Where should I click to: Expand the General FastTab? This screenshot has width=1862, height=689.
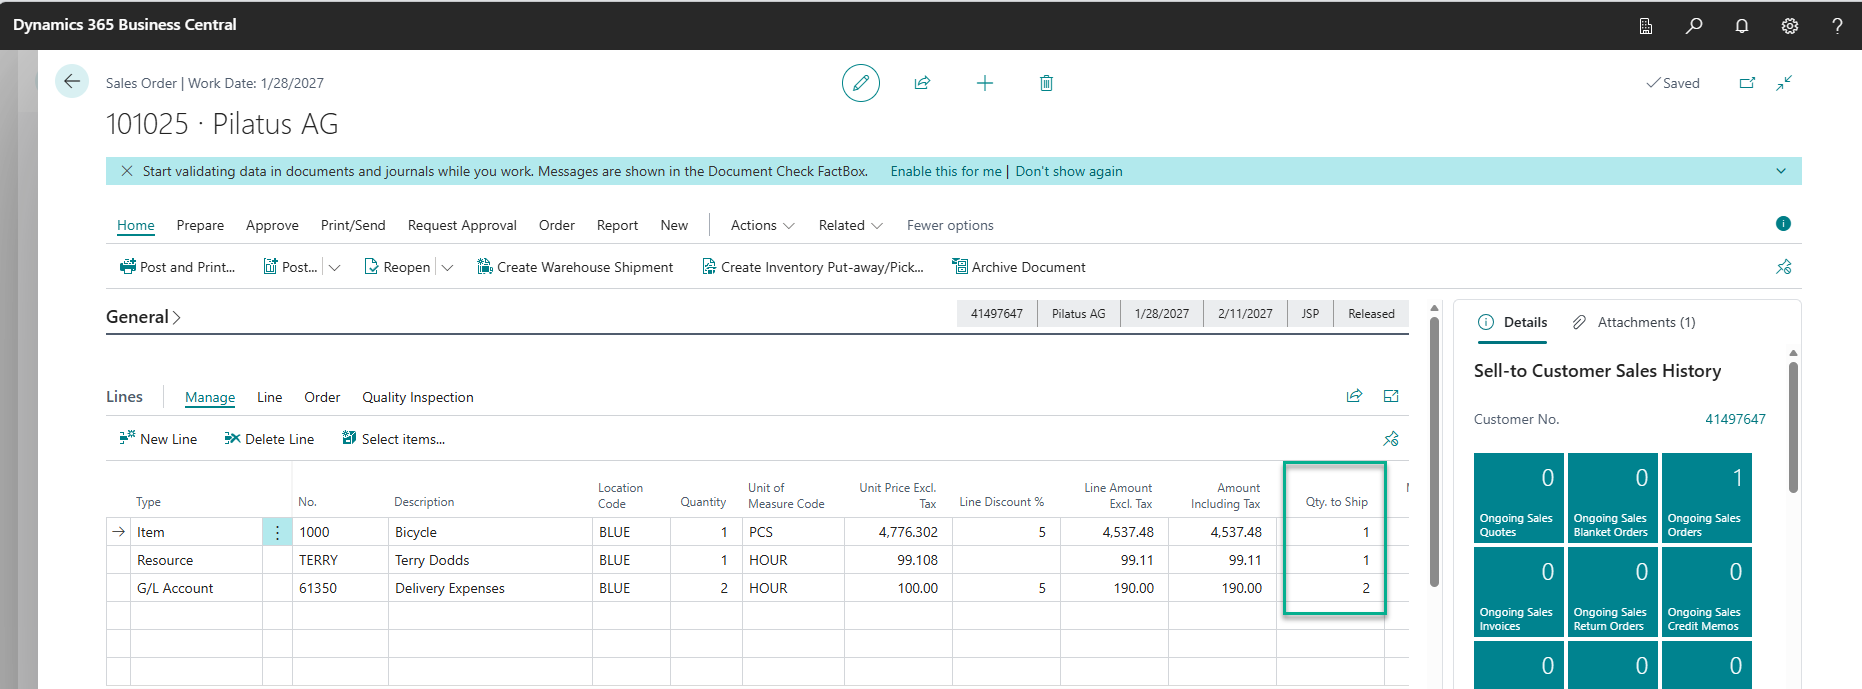click(x=143, y=317)
